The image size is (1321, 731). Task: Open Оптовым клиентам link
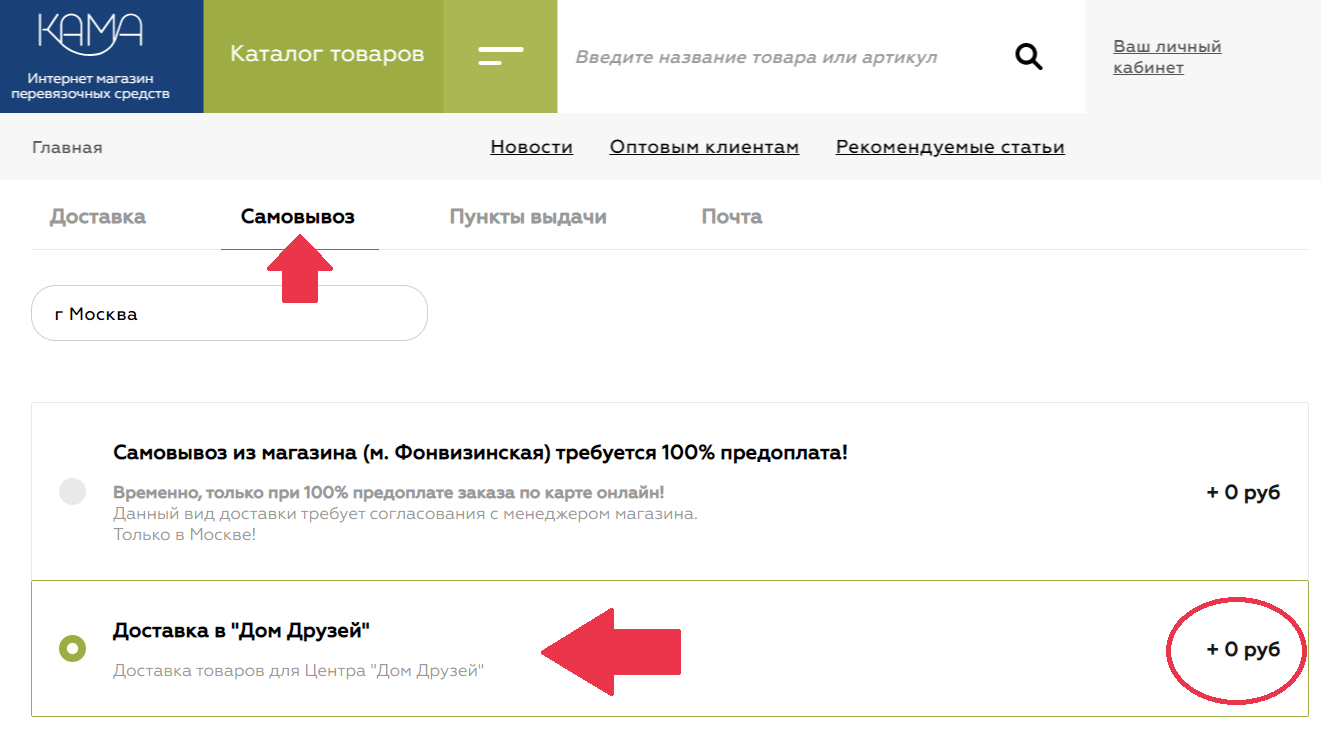(704, 147)
